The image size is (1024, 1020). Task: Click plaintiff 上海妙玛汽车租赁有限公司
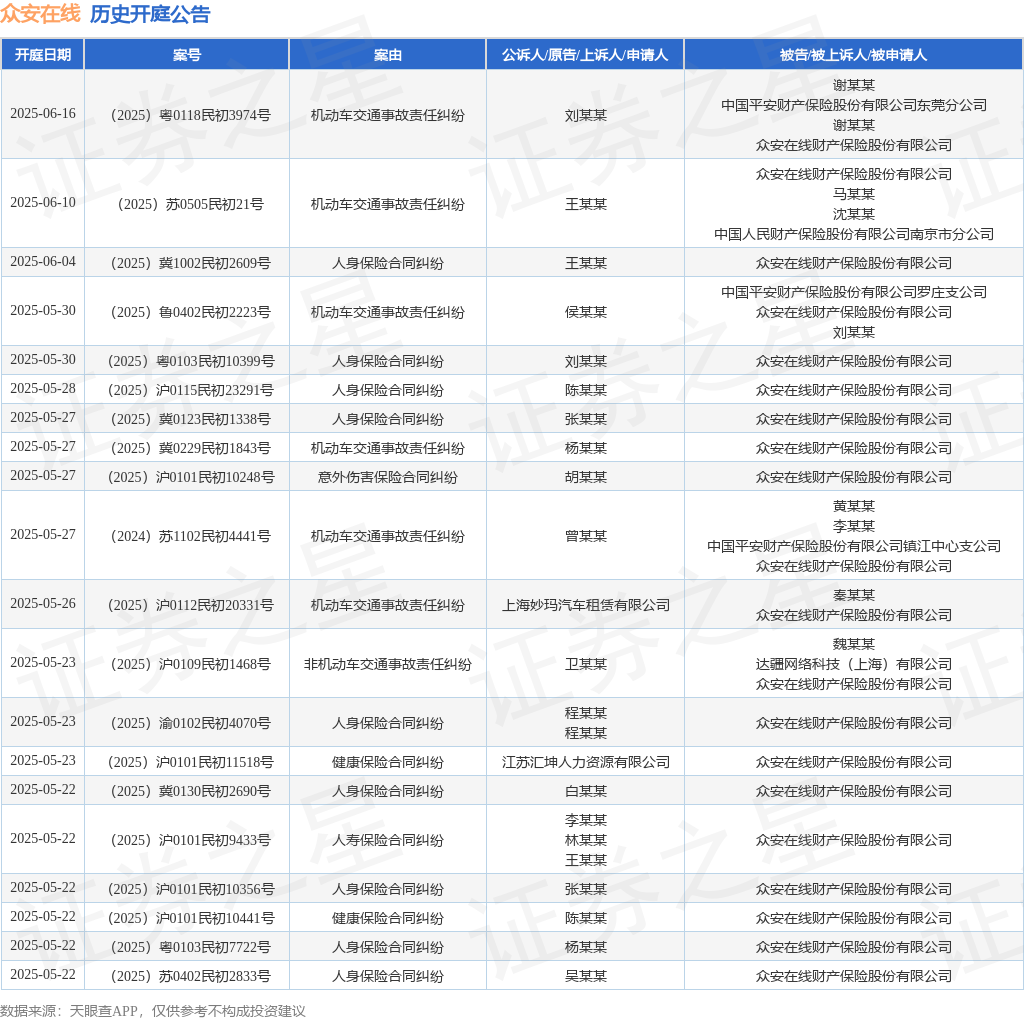pos(586,605)
